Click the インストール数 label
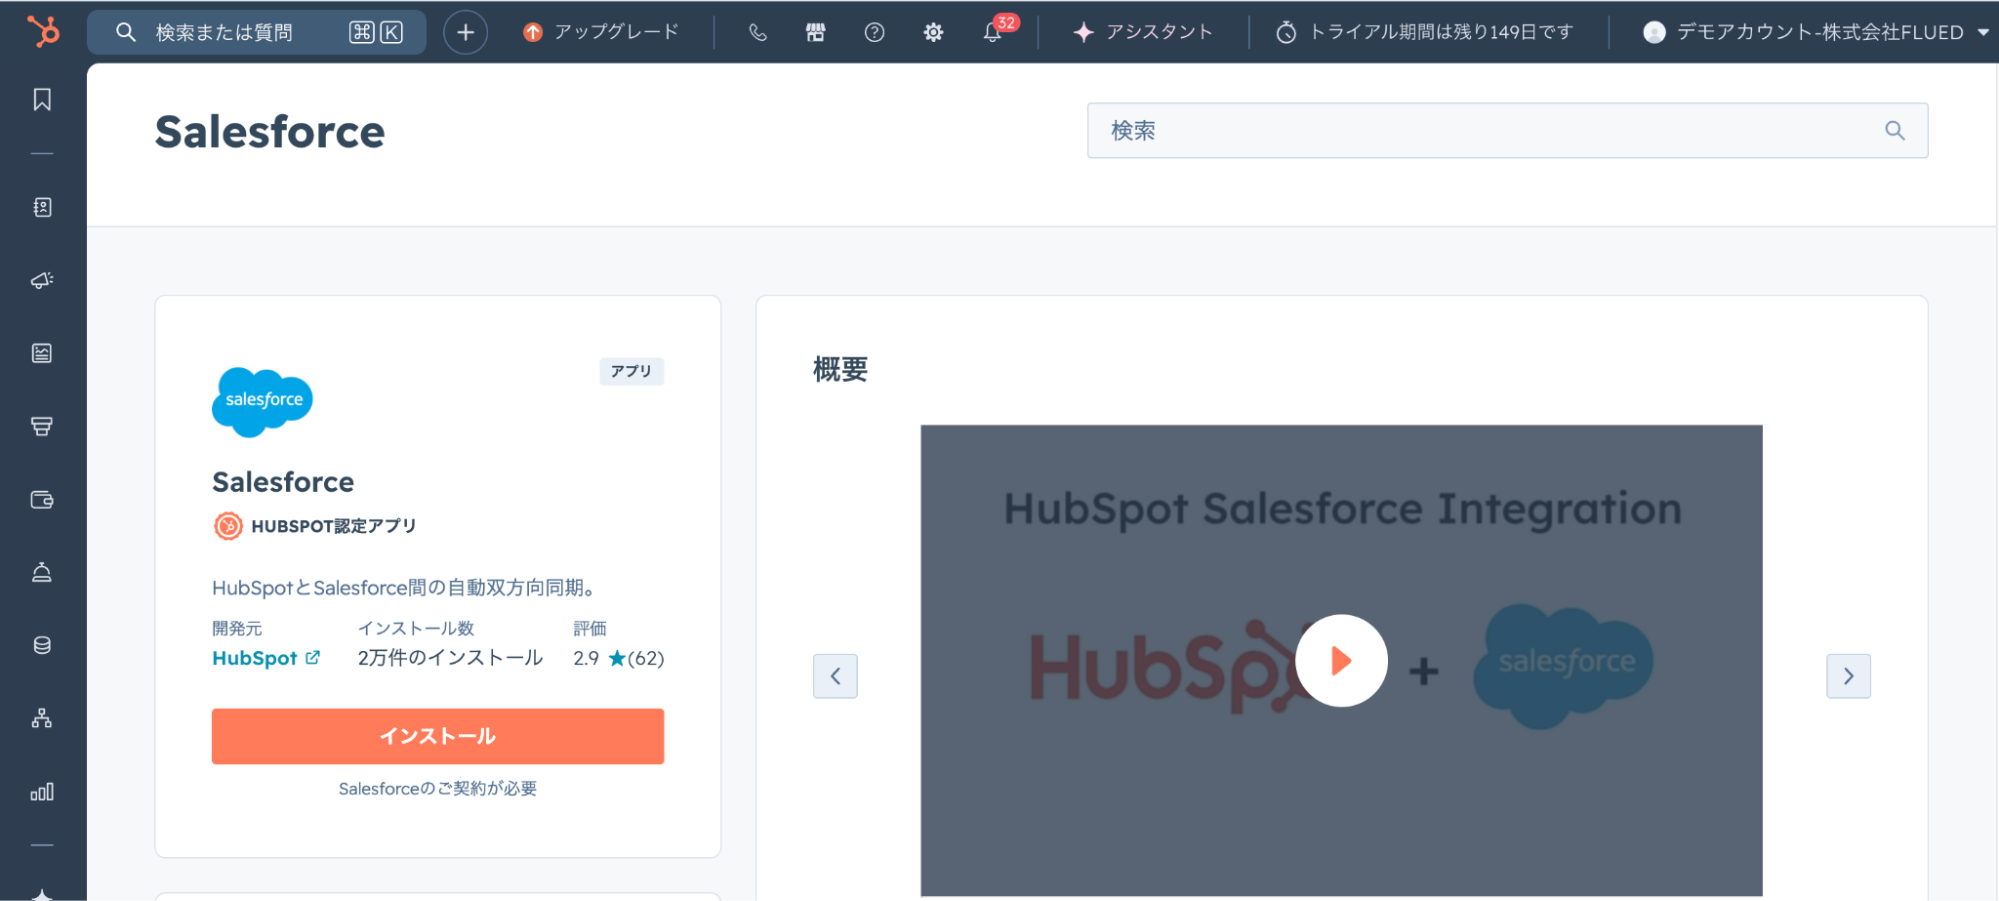The width and height of the screenshot is (1999, 901). [416, 628]
